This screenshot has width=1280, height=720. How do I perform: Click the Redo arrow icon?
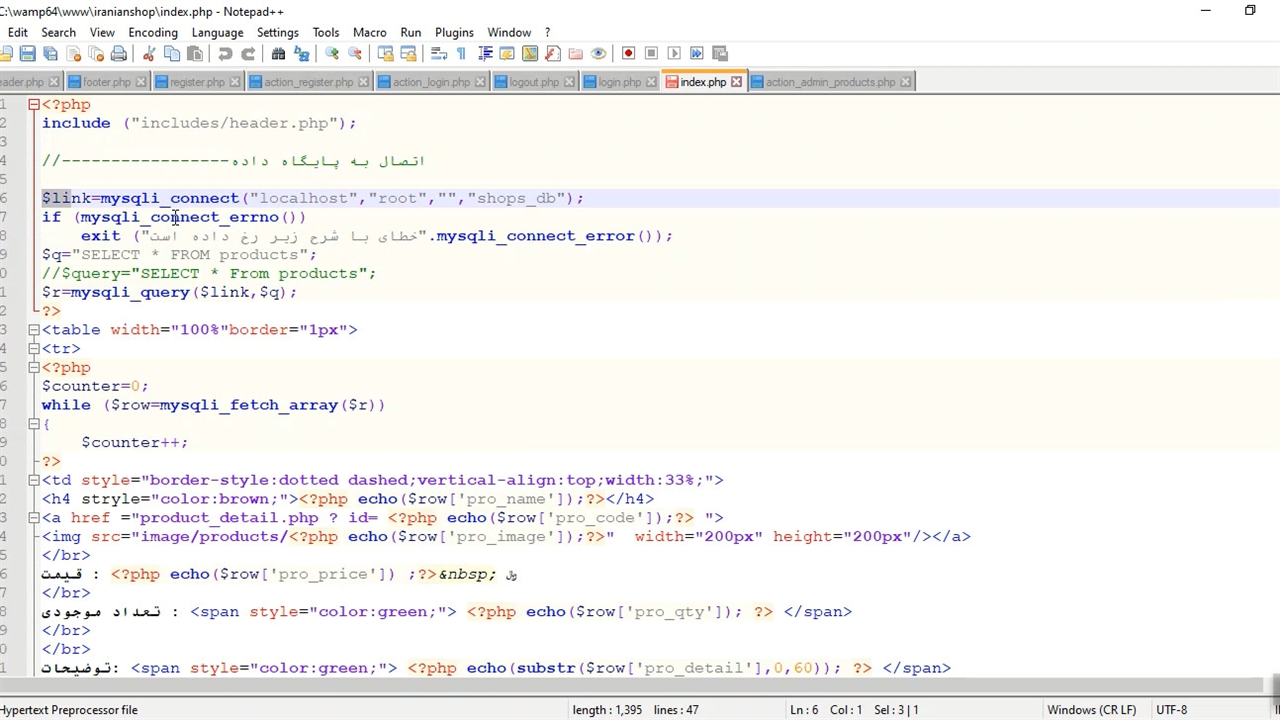[248, 54]
